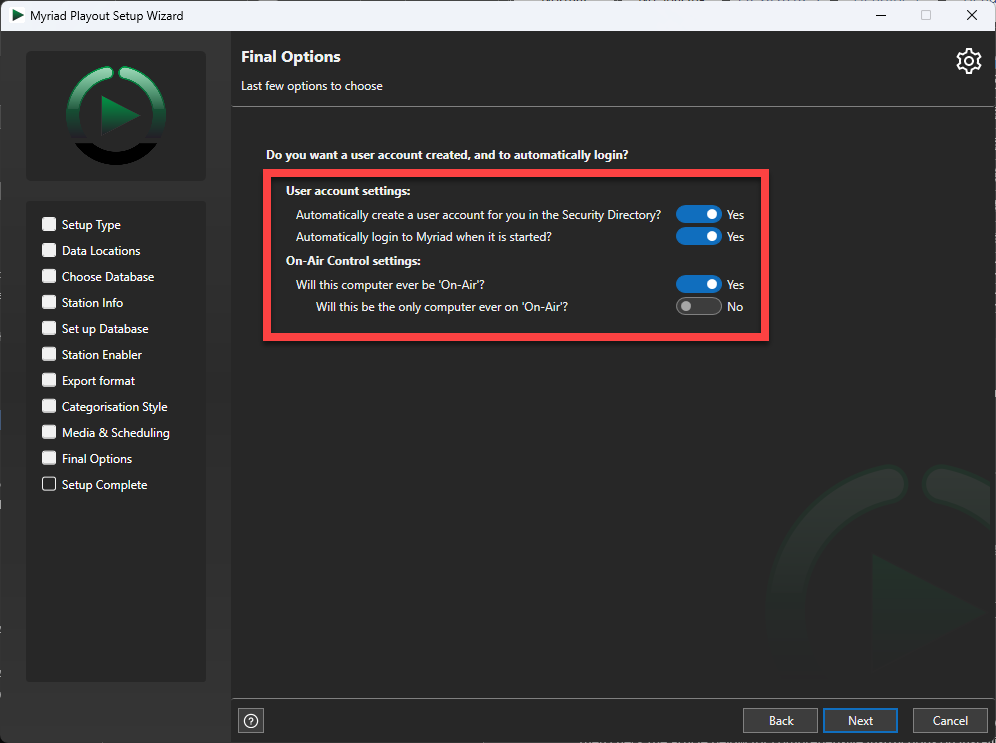Close the Setup Wizard window
The width and height of the screenshot is (996, 743).
[x=972, y=15]
